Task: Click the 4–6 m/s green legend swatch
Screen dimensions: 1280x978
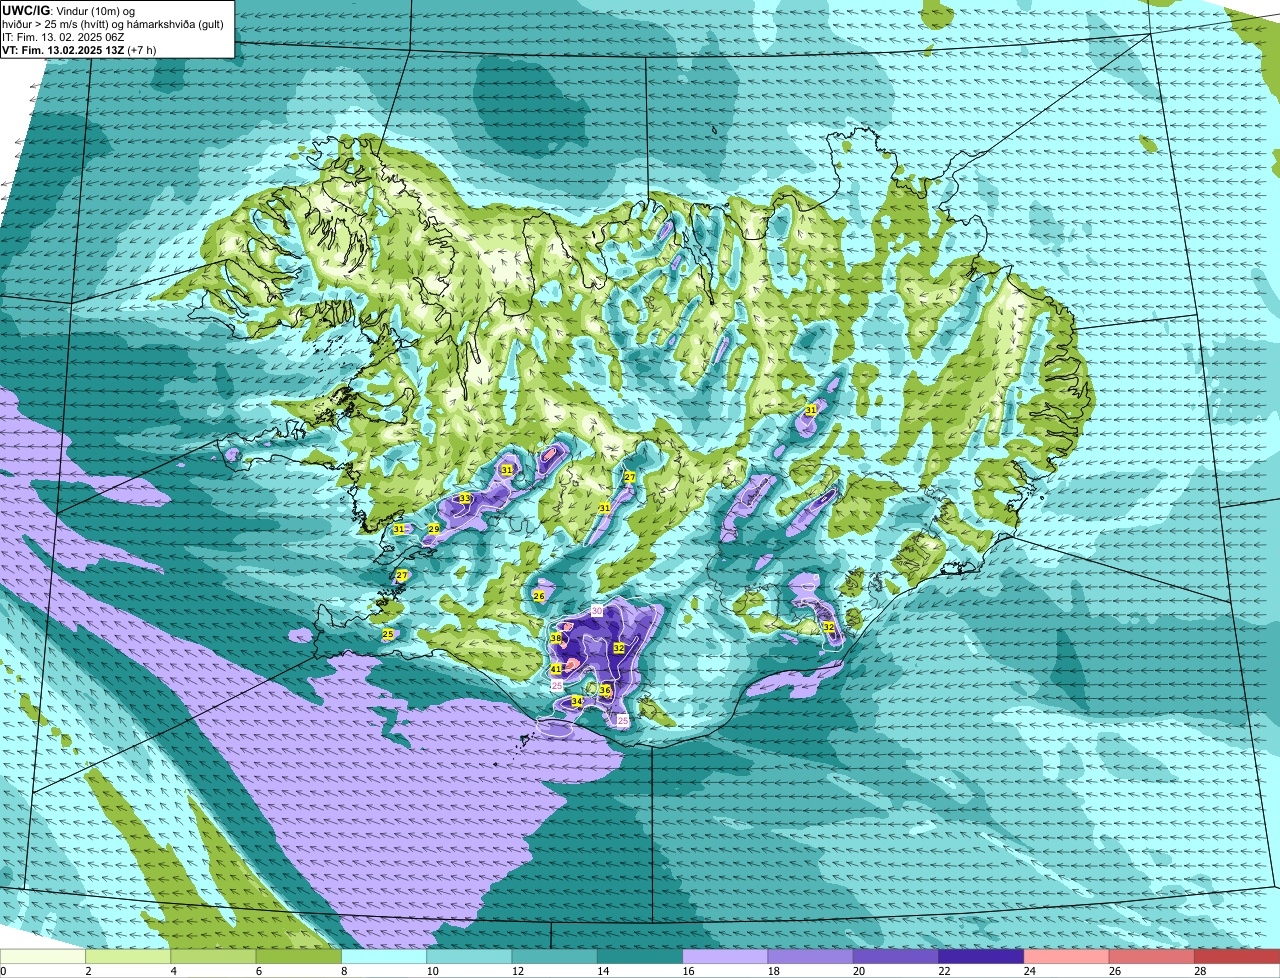Action: [x=213, y=957]
